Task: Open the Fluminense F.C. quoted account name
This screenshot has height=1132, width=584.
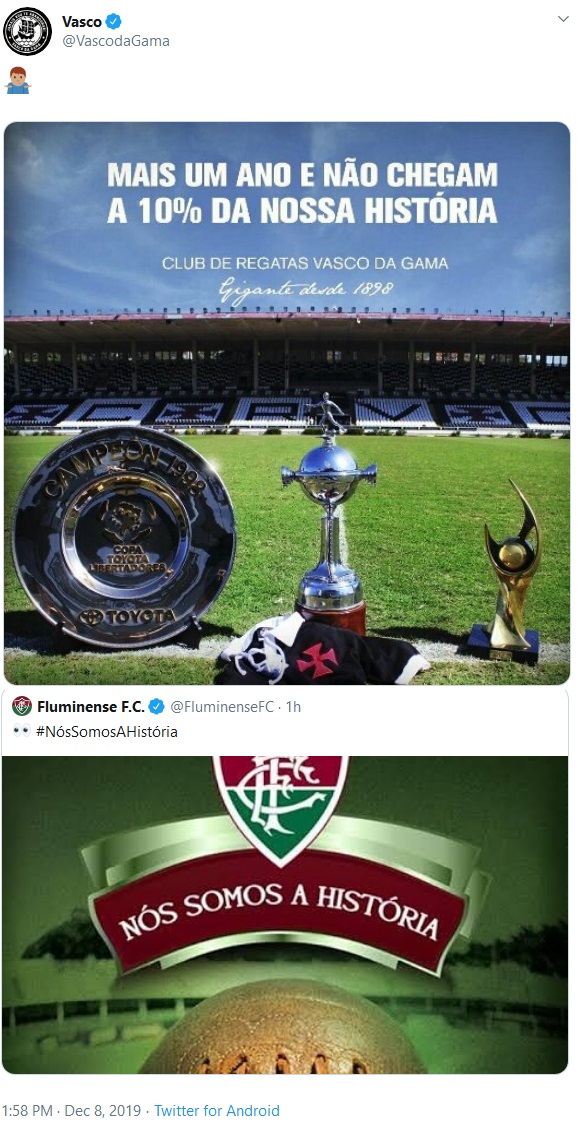Action: (91, 707)
